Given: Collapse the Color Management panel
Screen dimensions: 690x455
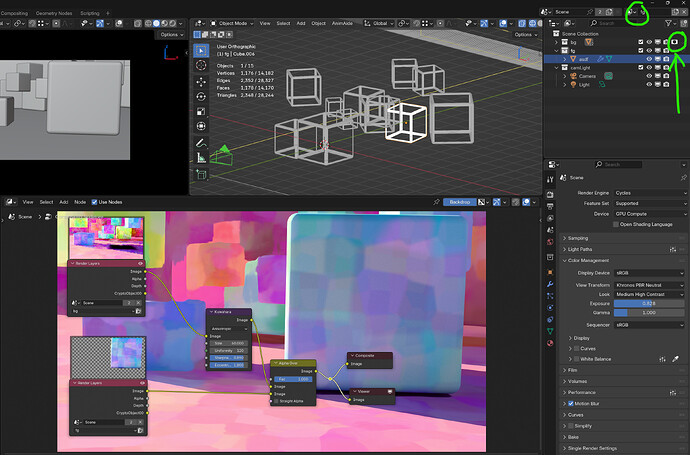Looking at the screenshot, I should pos(588,261).
